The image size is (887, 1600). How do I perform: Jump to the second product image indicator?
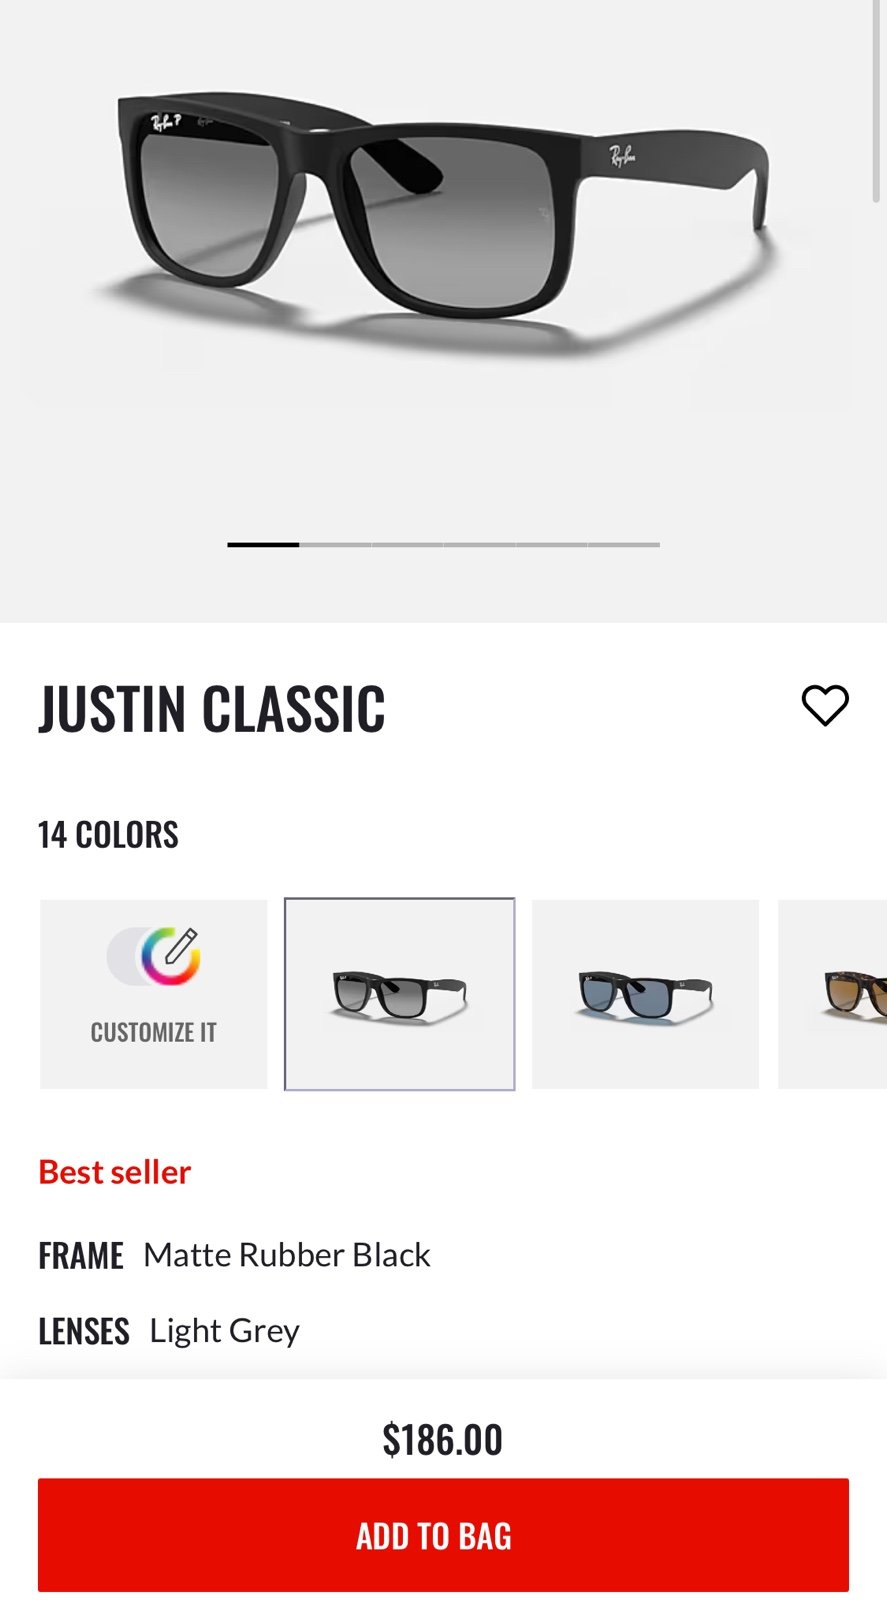point(336,545)
